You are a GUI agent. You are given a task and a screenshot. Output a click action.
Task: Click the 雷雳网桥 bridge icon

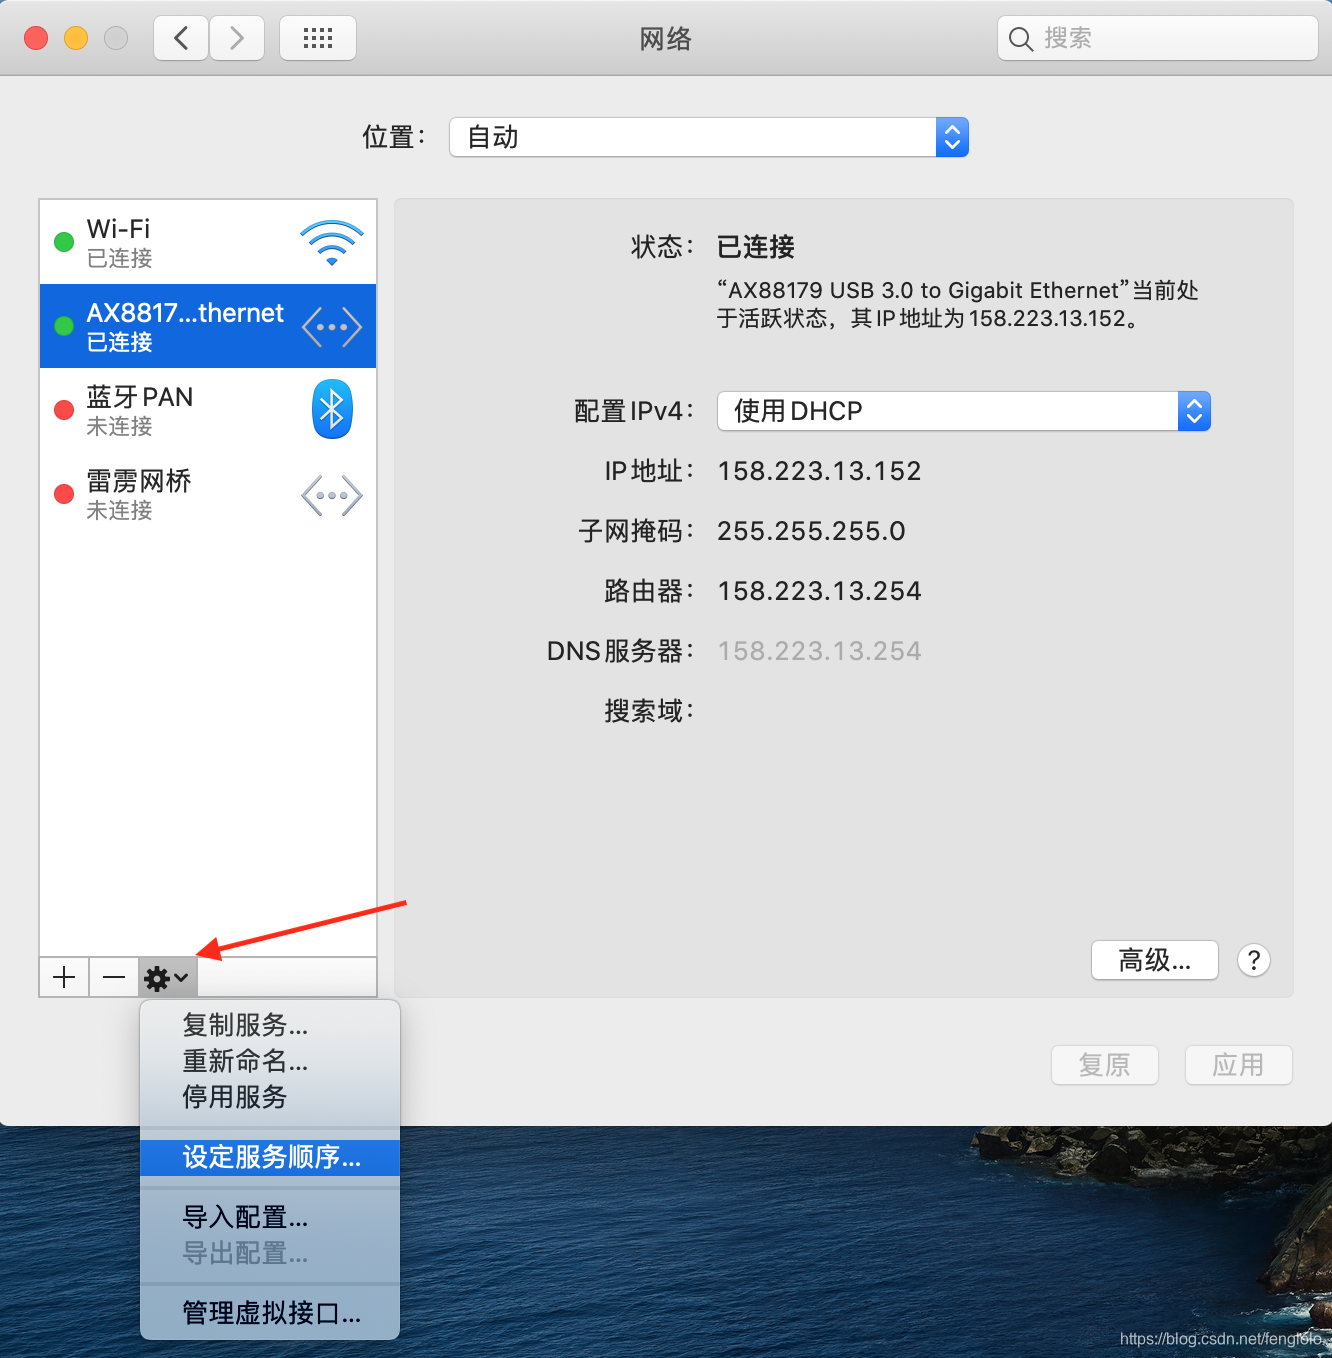[x=331, y=494]
